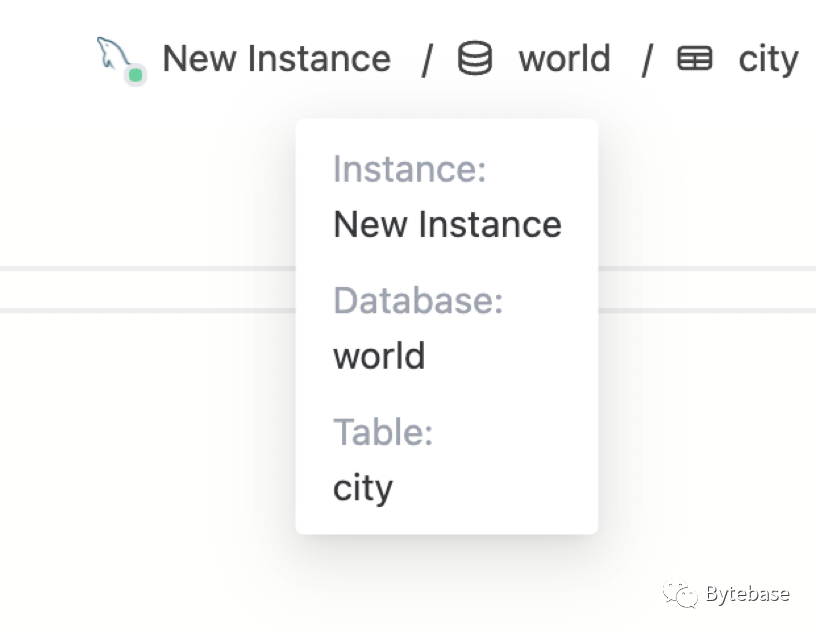
Task: Click the upper horizontal divider line
Action: [x=150, y=269]
